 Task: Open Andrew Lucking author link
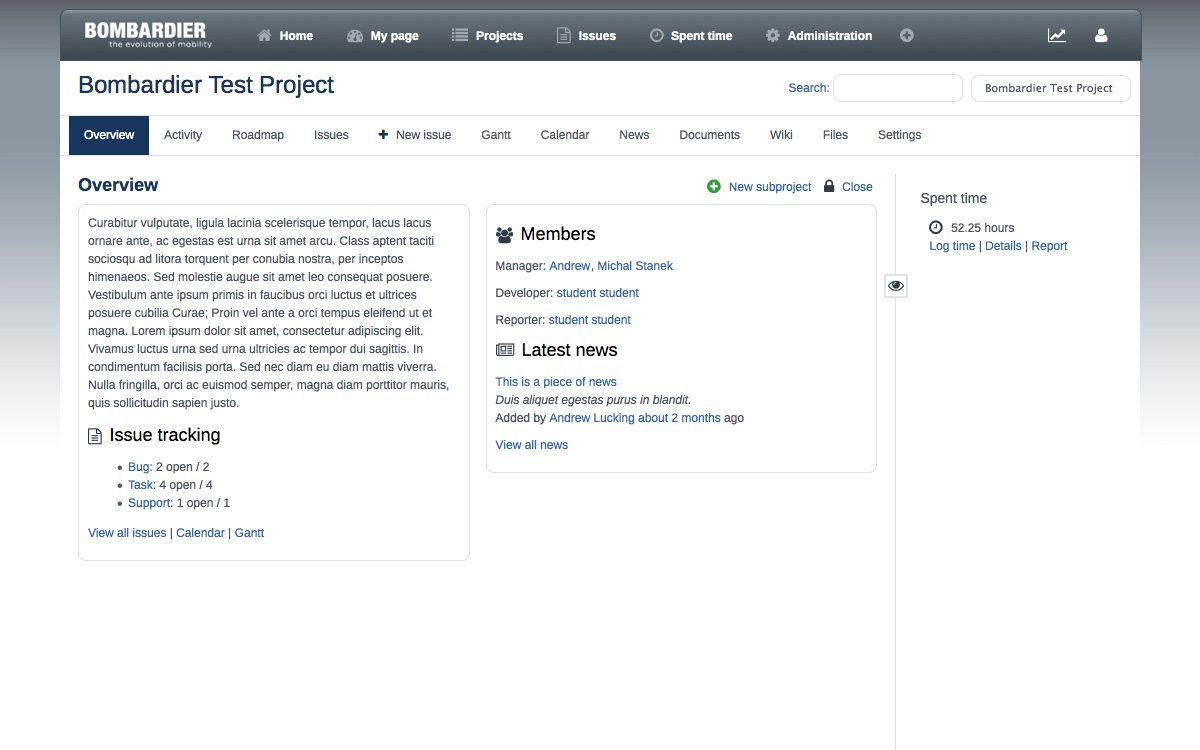[592, 418]
